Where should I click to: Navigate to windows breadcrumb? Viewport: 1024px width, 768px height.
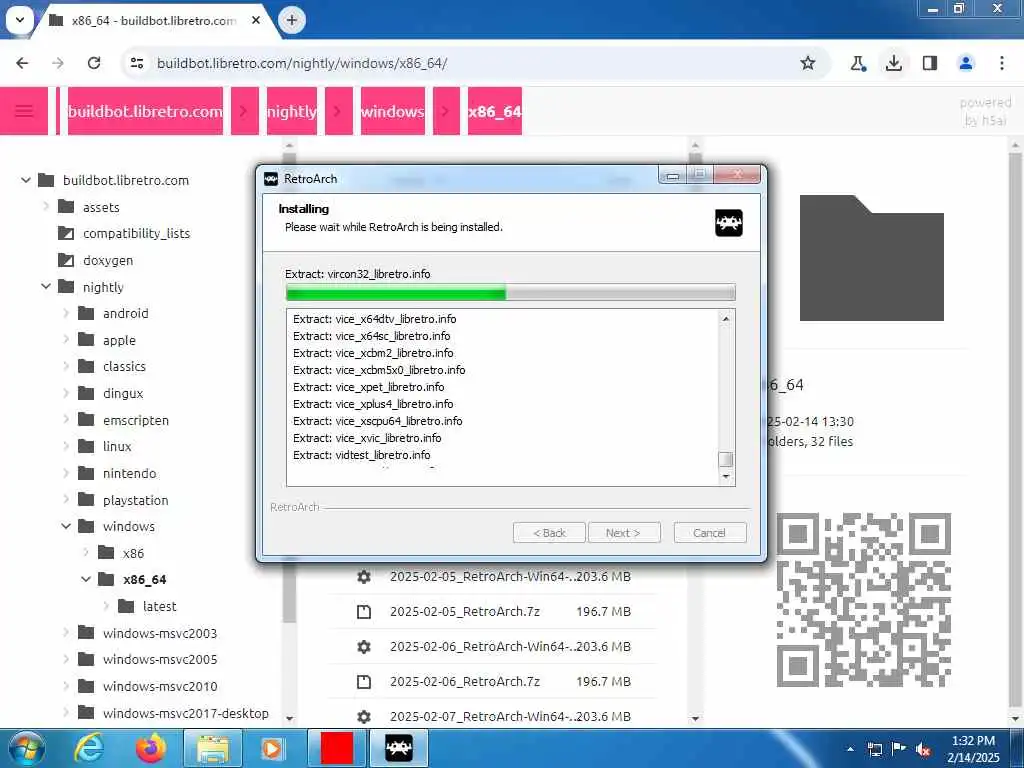(392, 111)
